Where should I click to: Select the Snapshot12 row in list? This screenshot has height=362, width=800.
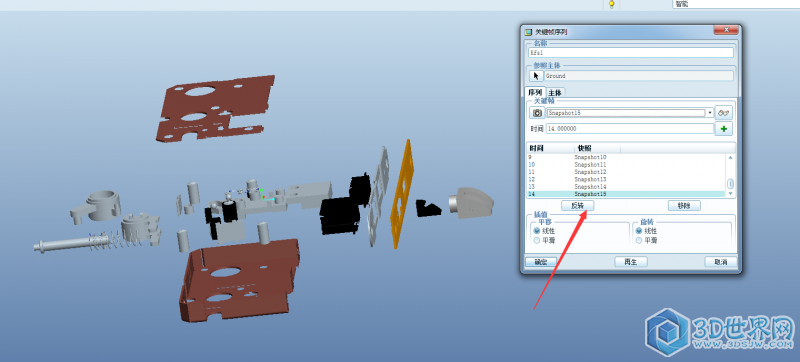[626, 172]
